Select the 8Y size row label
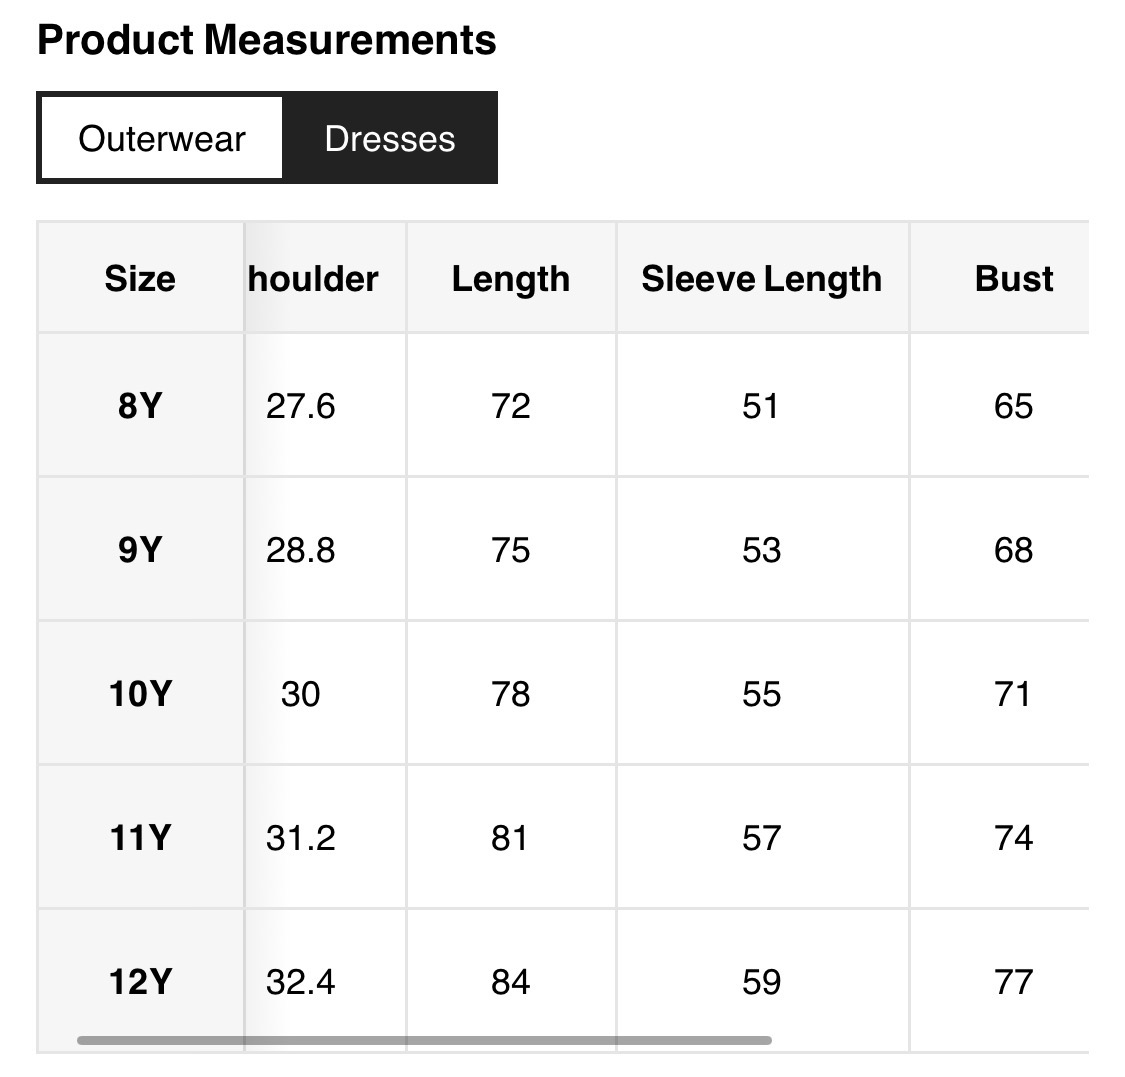 click(x=140, y=406)
